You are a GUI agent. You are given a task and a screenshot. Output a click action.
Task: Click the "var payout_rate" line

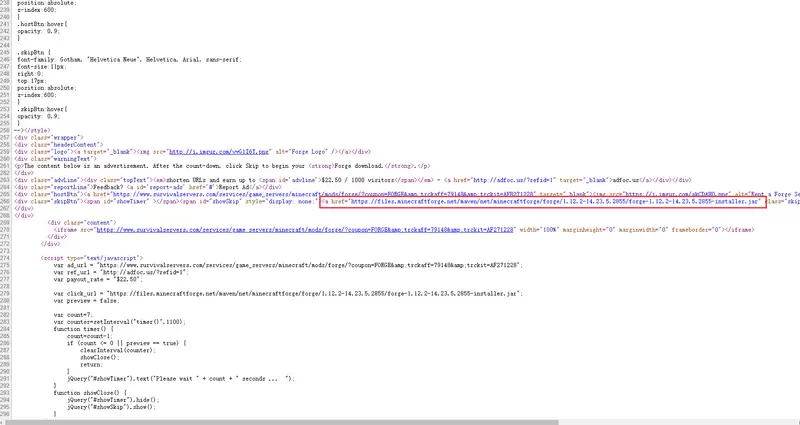pyautogui.click(x=98, y=280)
